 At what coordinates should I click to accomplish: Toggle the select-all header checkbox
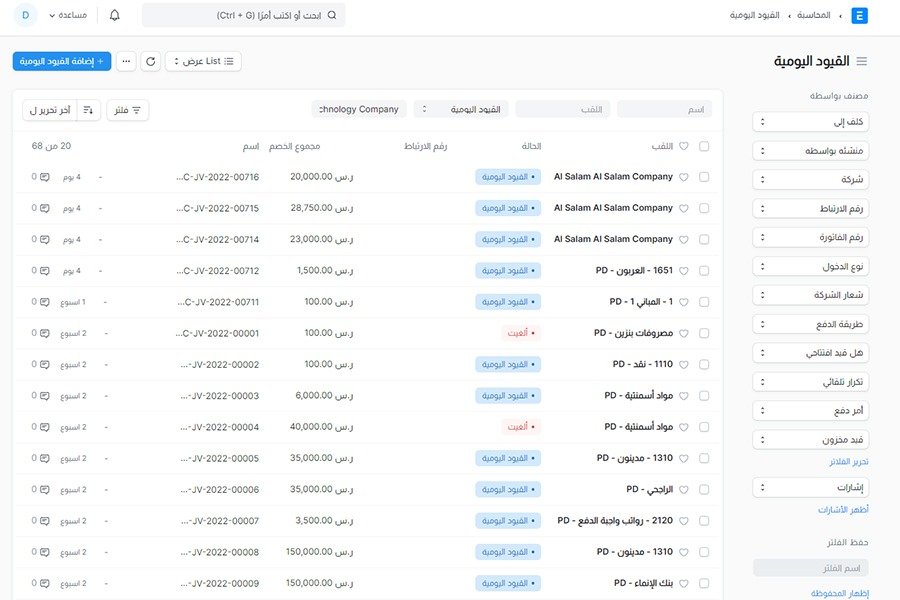(x=704, y=146)
